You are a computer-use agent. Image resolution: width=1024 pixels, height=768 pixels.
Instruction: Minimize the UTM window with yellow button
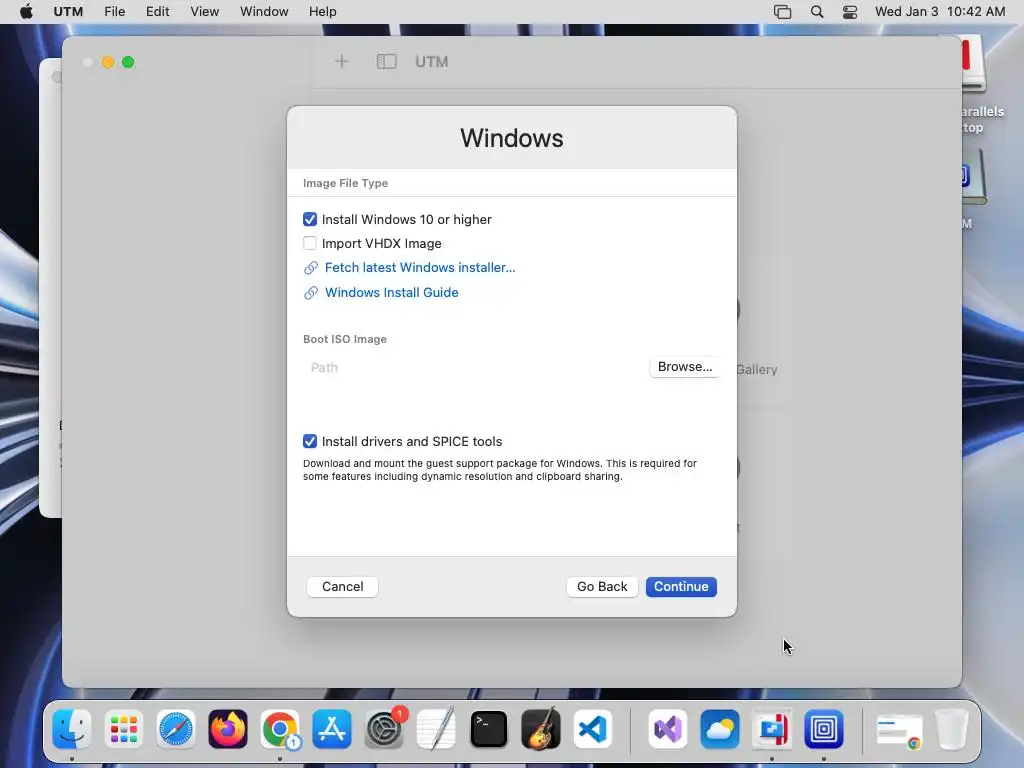(108, 62)
